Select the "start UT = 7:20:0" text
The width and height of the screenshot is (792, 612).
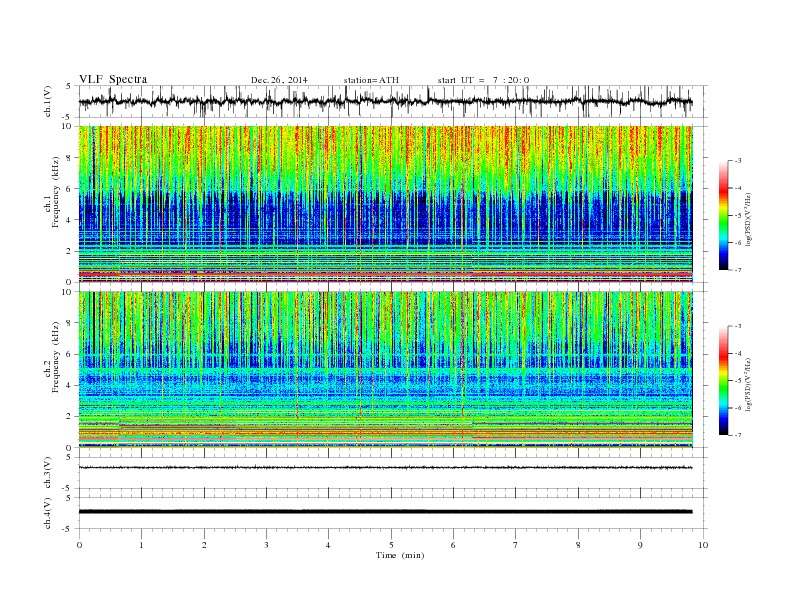pyautogui.click(x=483, y=80)
